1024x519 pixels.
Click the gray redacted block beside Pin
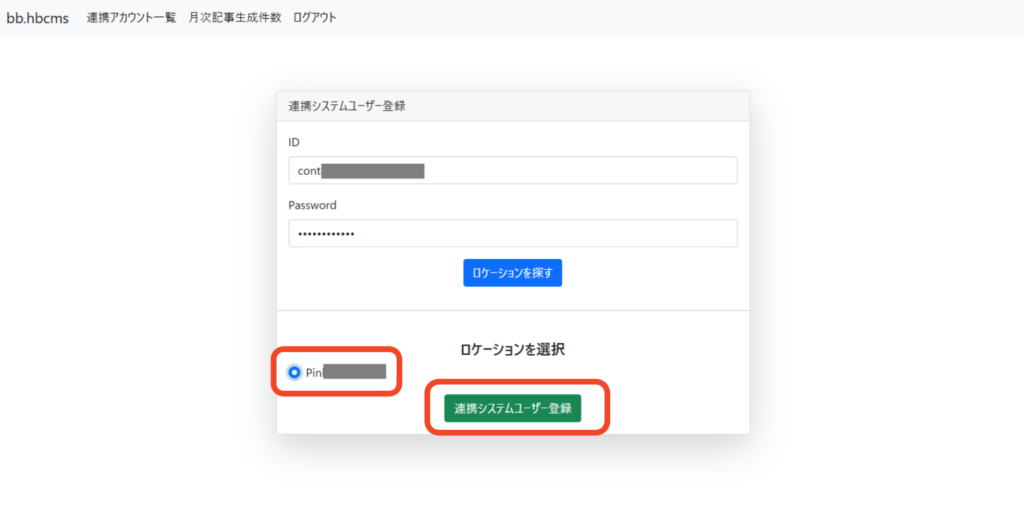click(x=354, y=372)
